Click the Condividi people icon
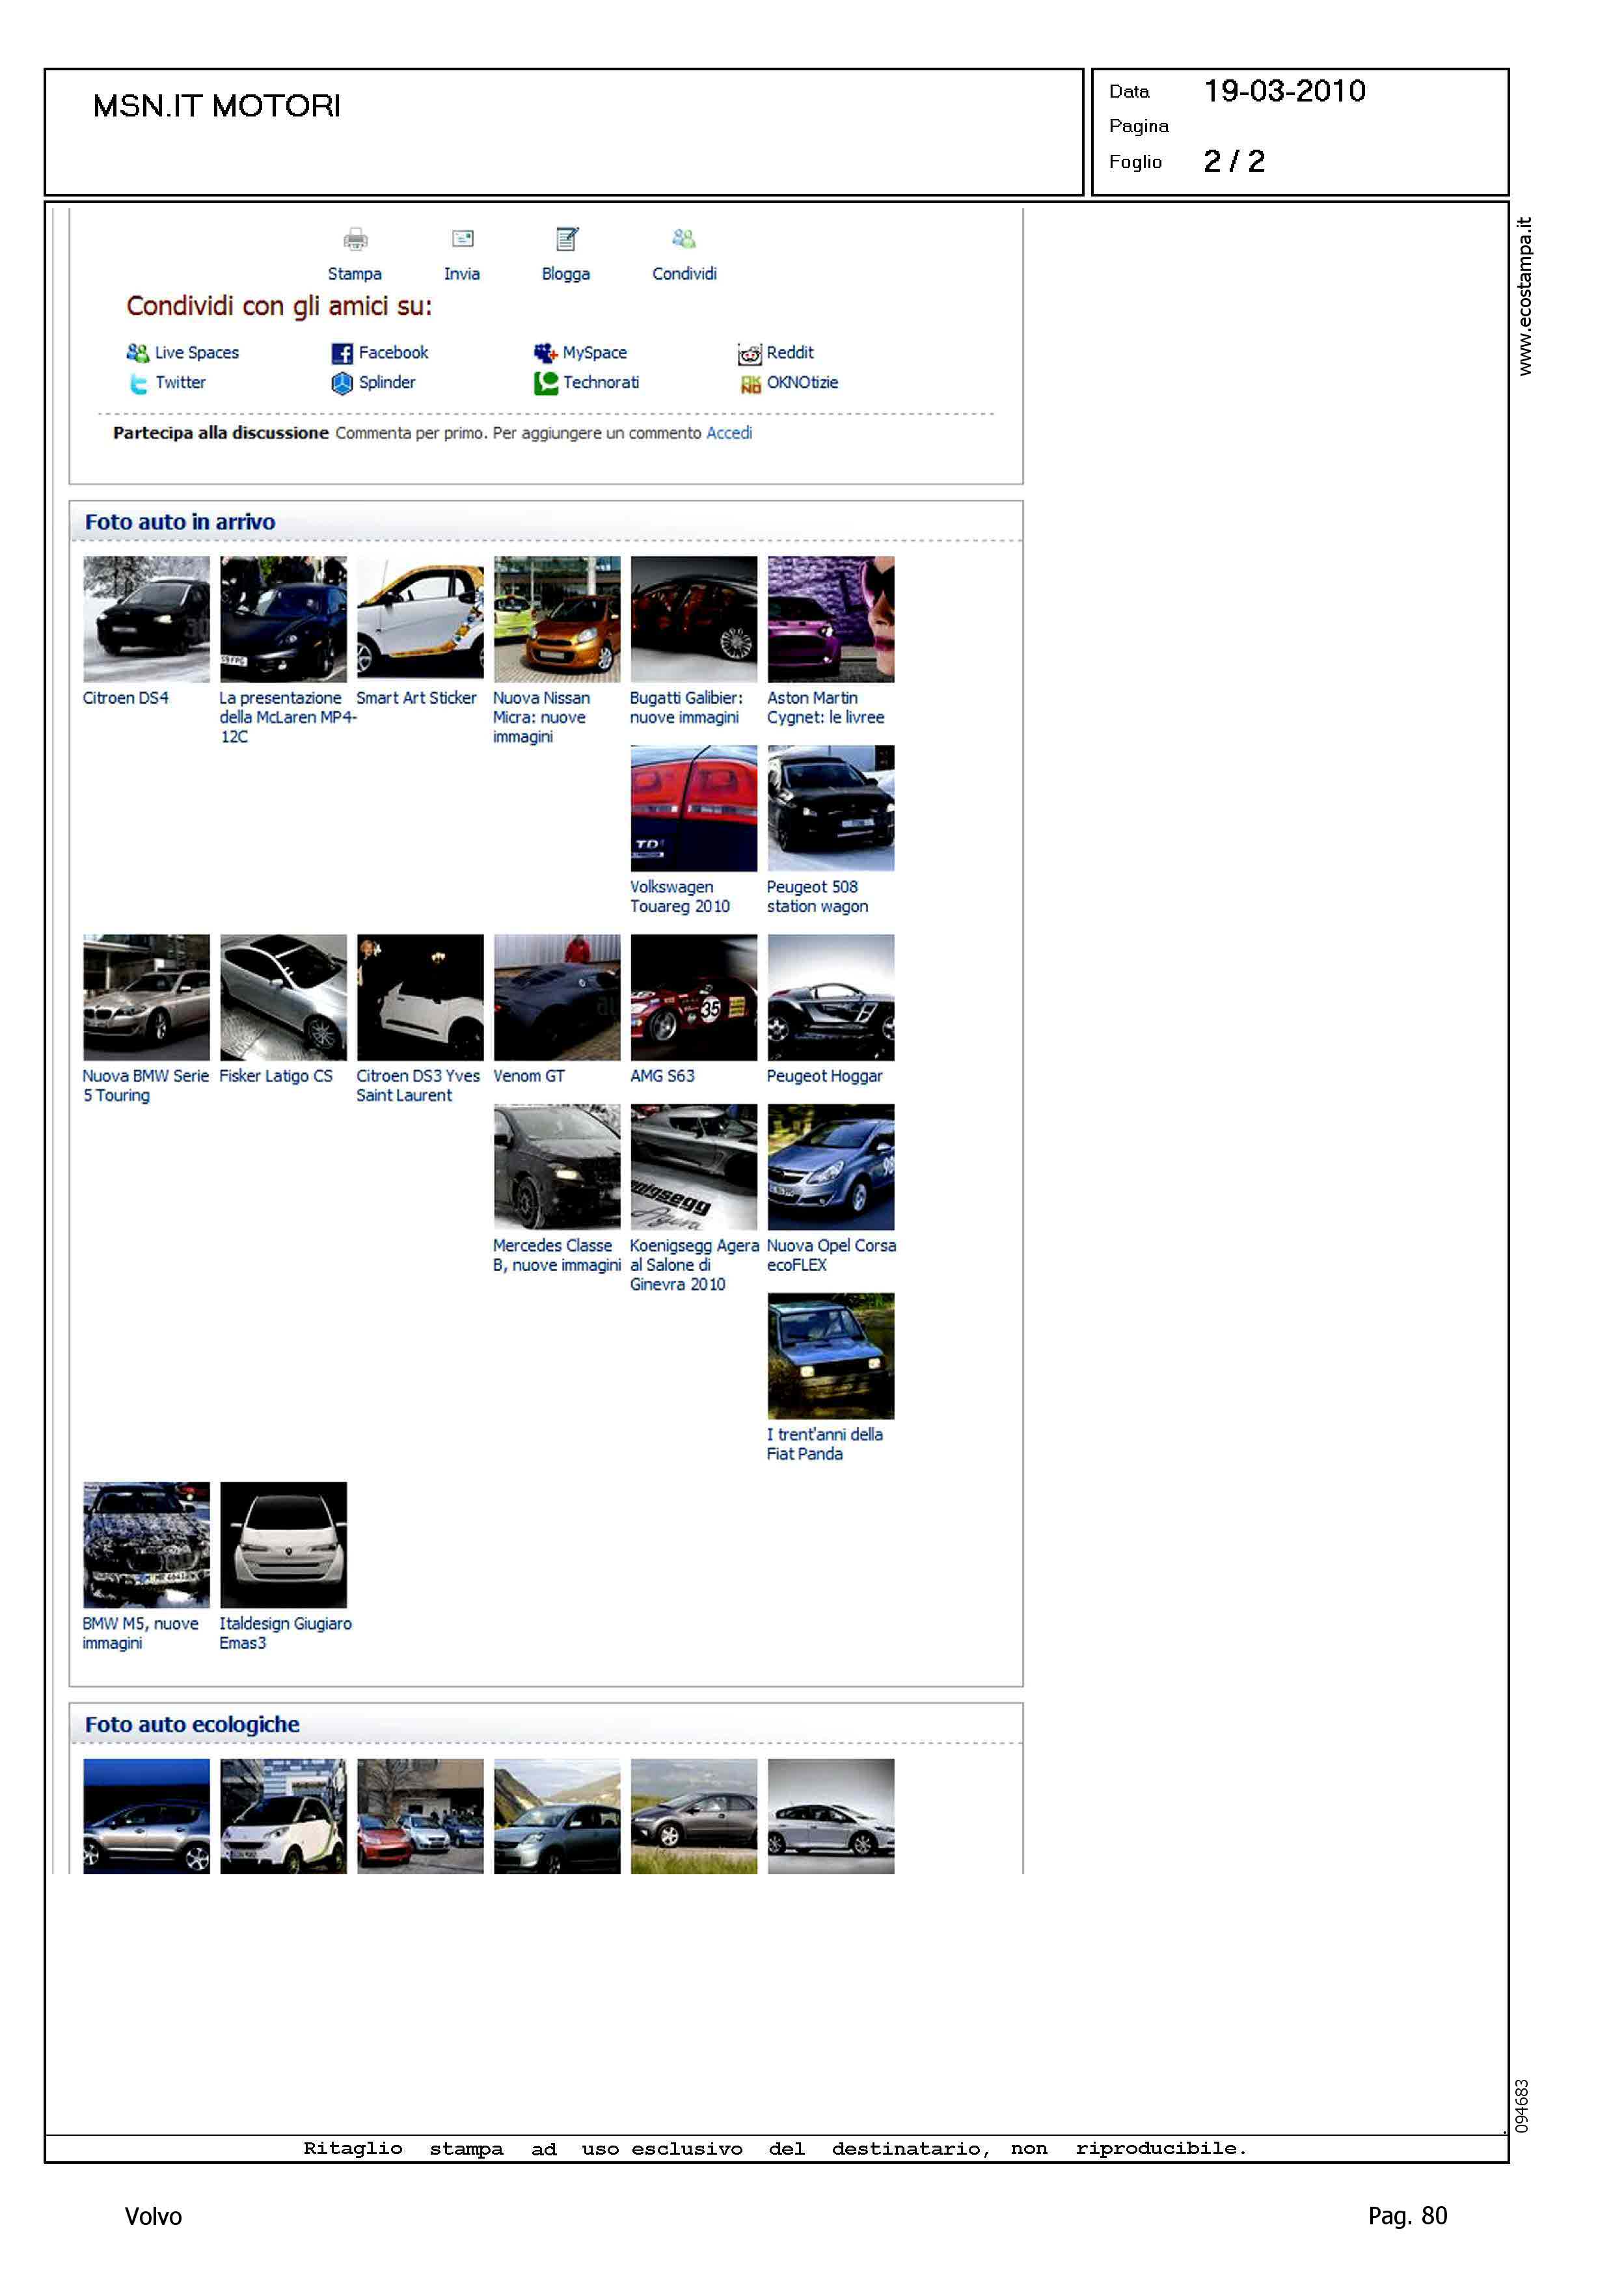 684,238
